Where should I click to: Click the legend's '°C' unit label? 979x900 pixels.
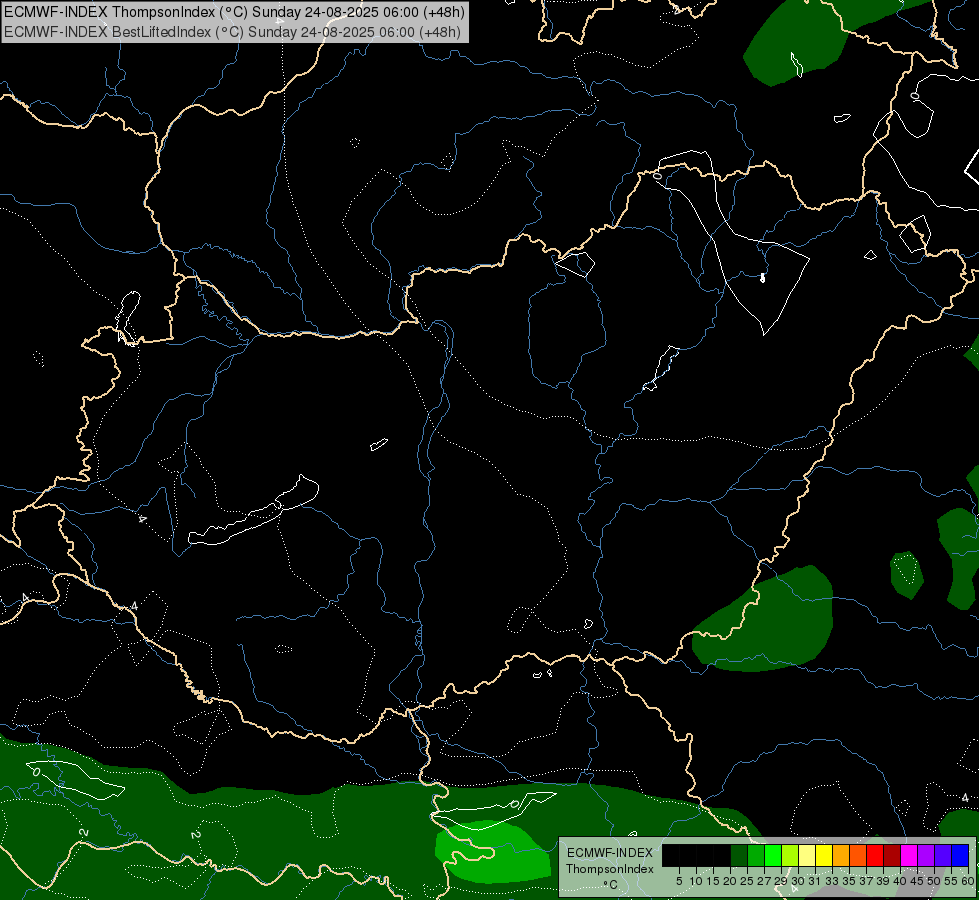pyautogui.click(x=611, y=885)
